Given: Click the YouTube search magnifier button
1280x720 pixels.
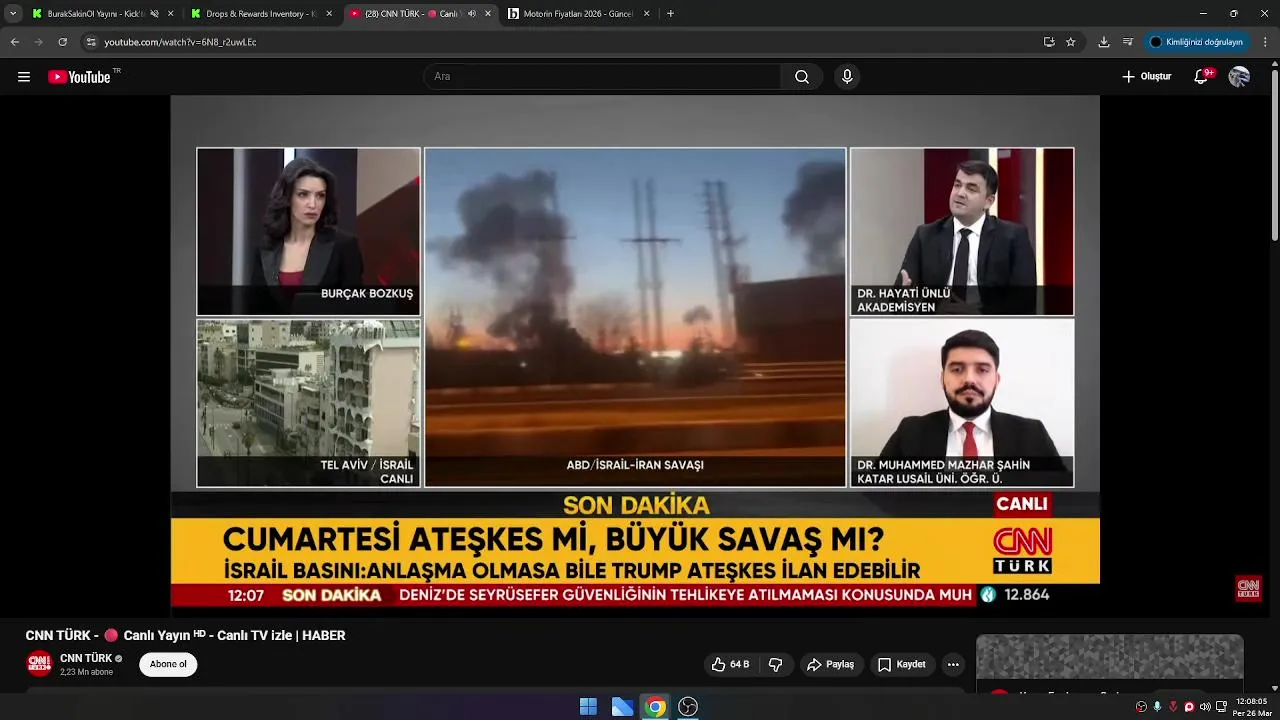Looking at the screenshot, I should (802, 77).
